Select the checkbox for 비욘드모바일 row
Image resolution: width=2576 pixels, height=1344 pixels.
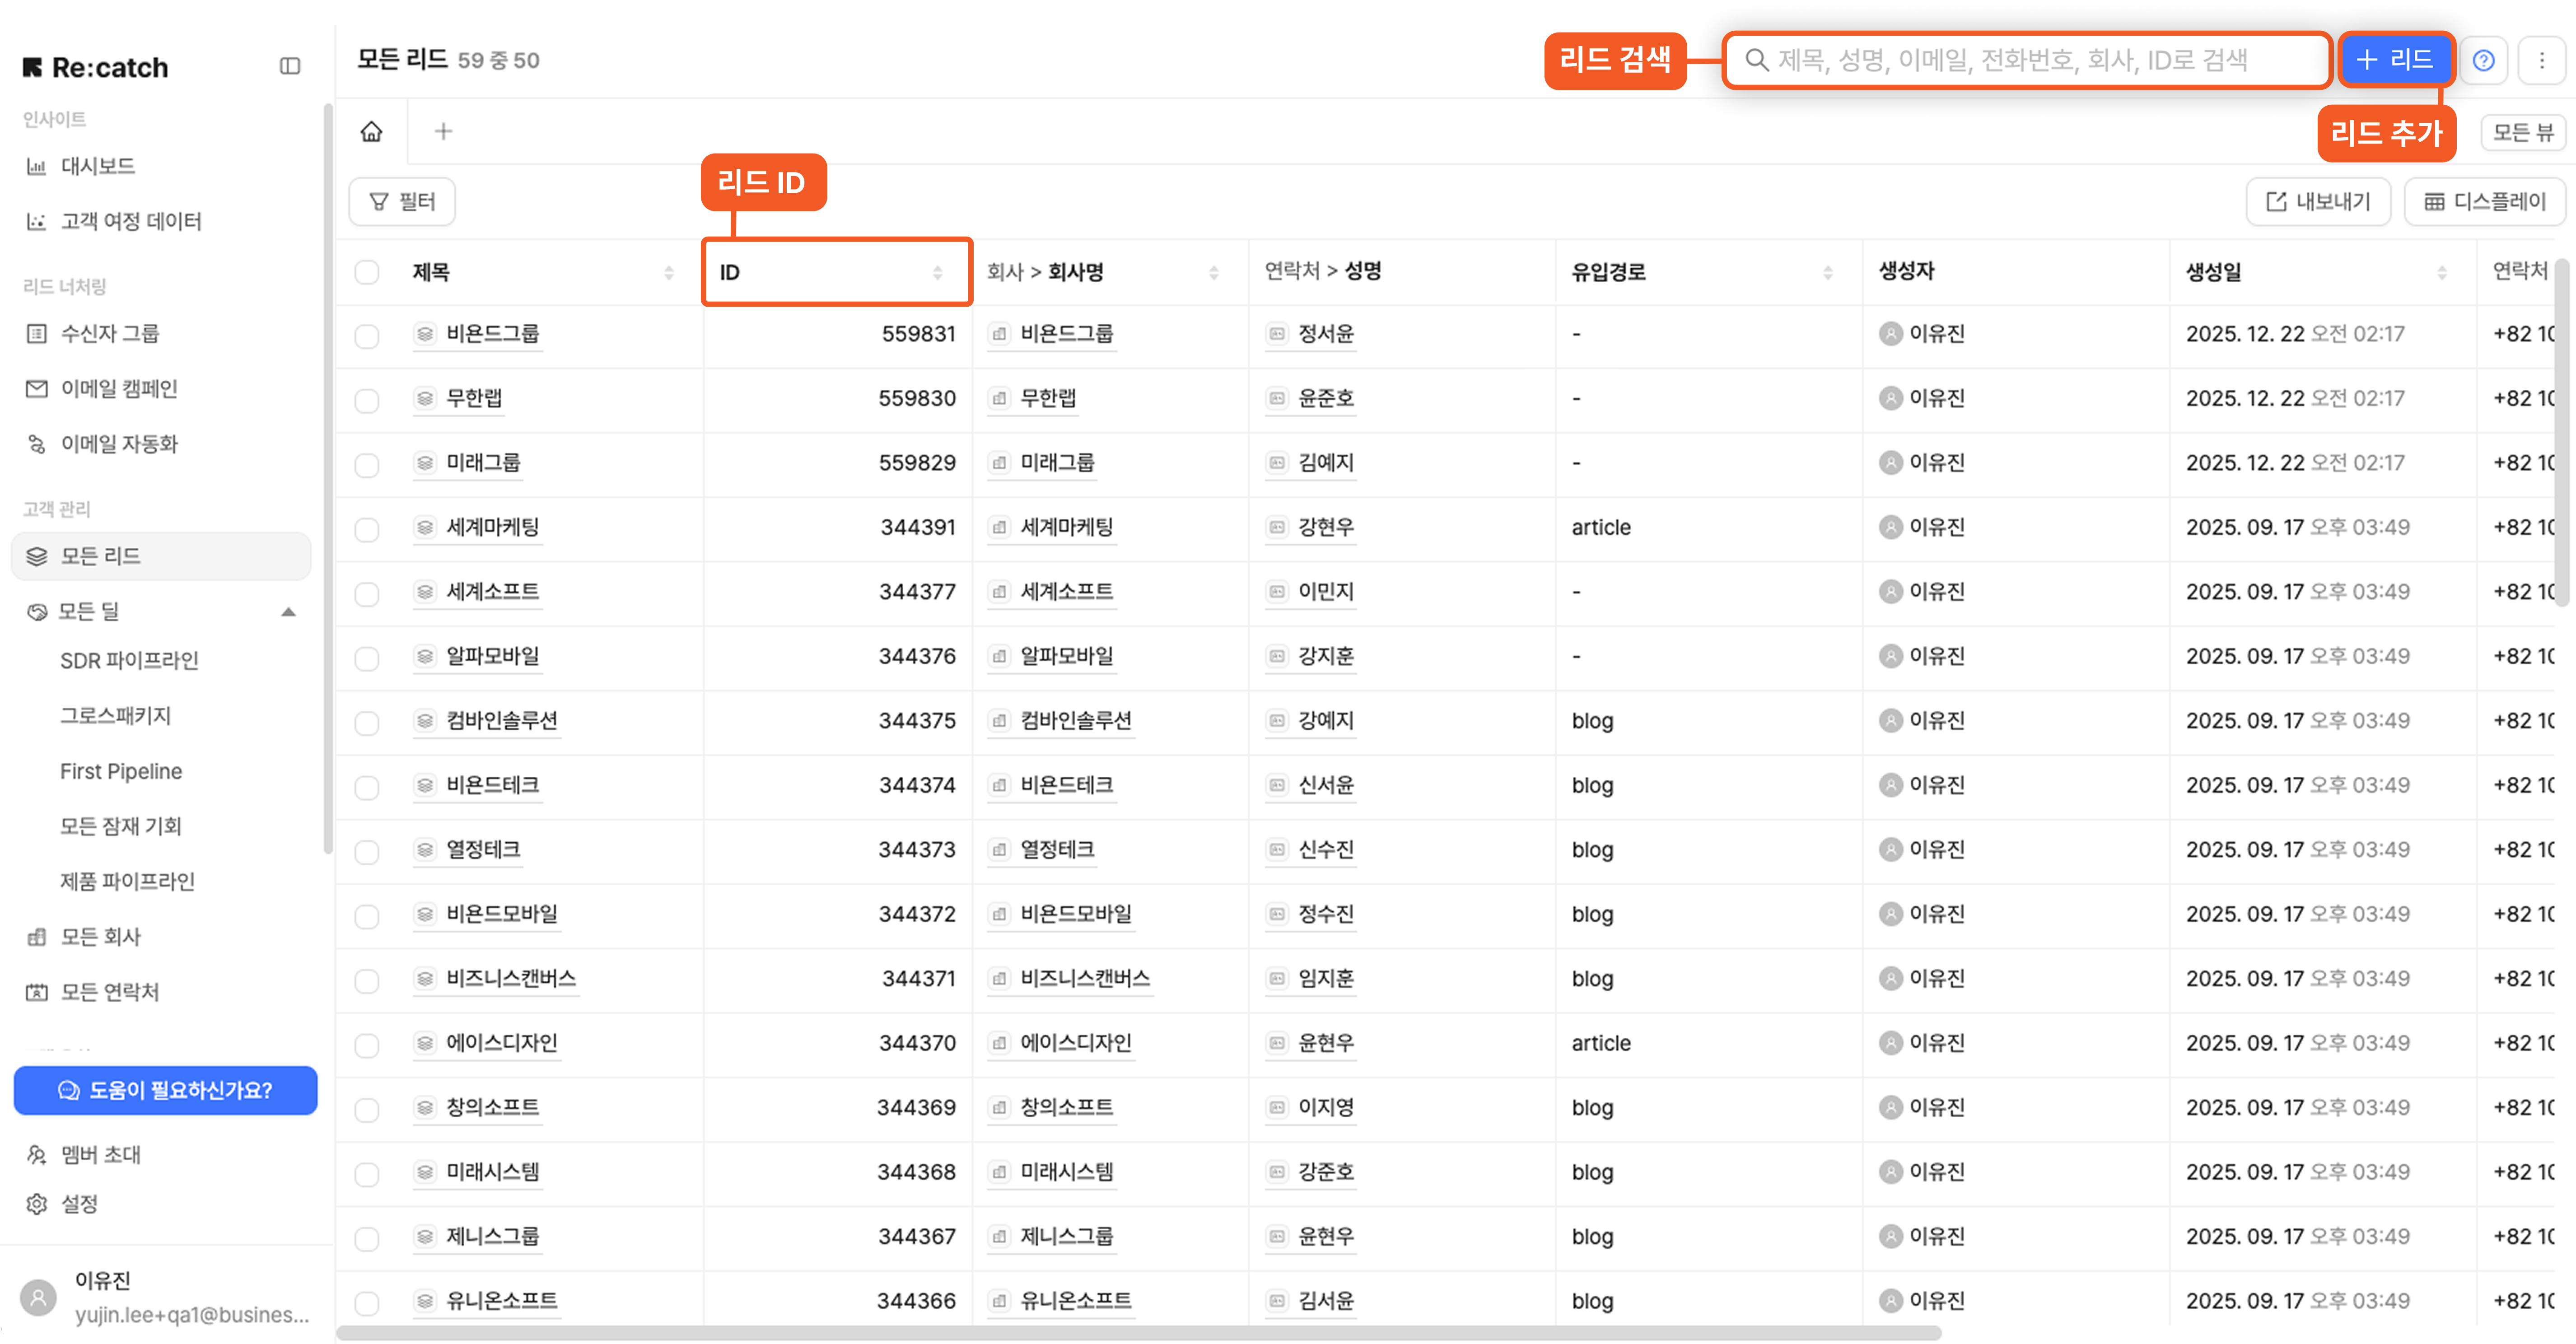click(367, 916)
